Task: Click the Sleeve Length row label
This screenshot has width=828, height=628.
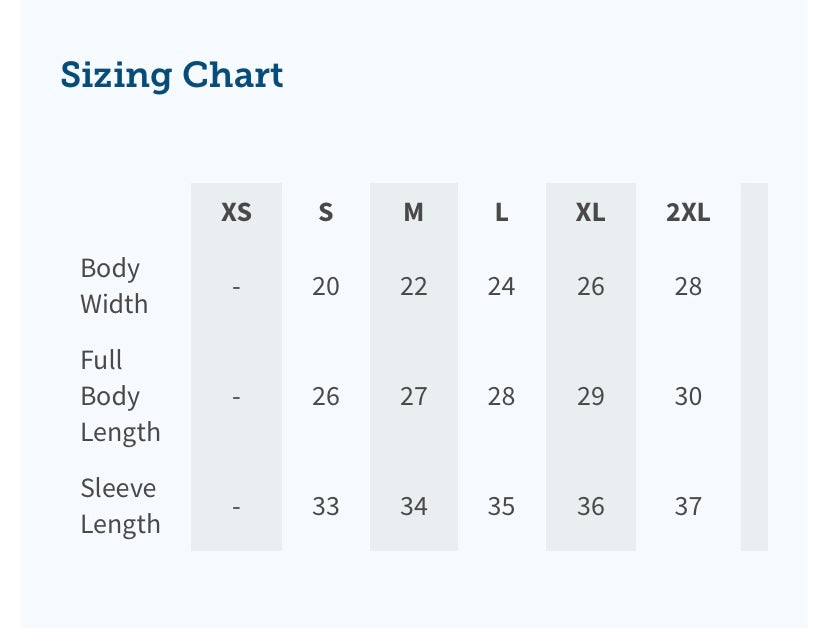Action: click(119, 506)
